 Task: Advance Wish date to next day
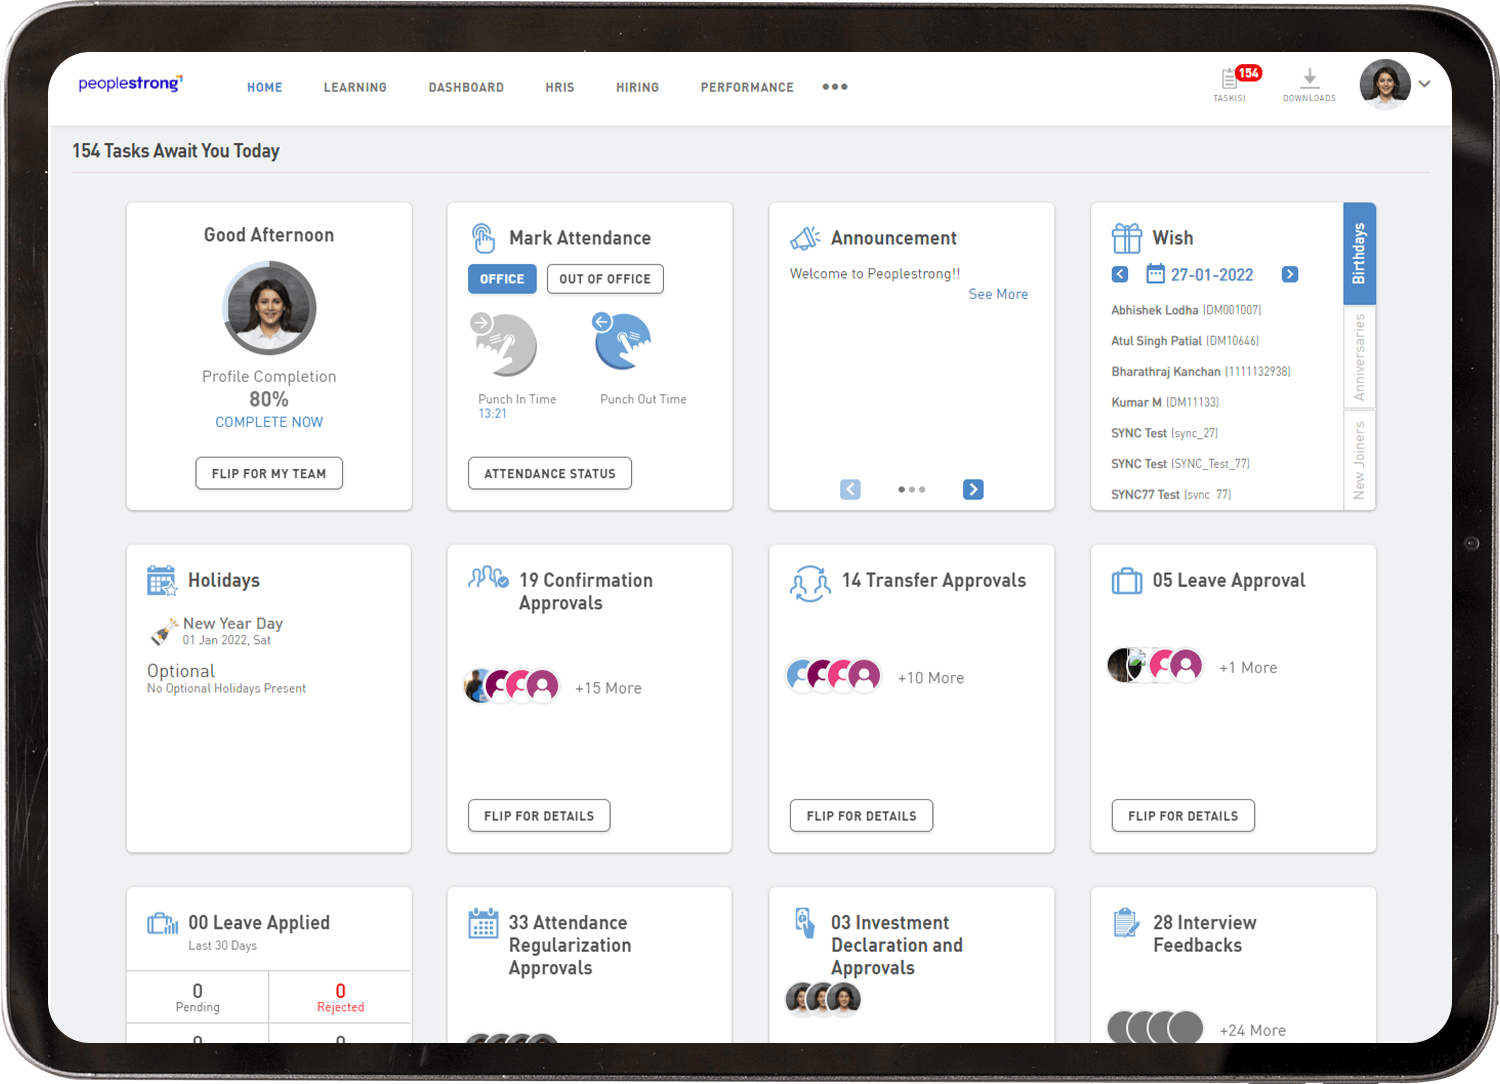(1290, 274)
